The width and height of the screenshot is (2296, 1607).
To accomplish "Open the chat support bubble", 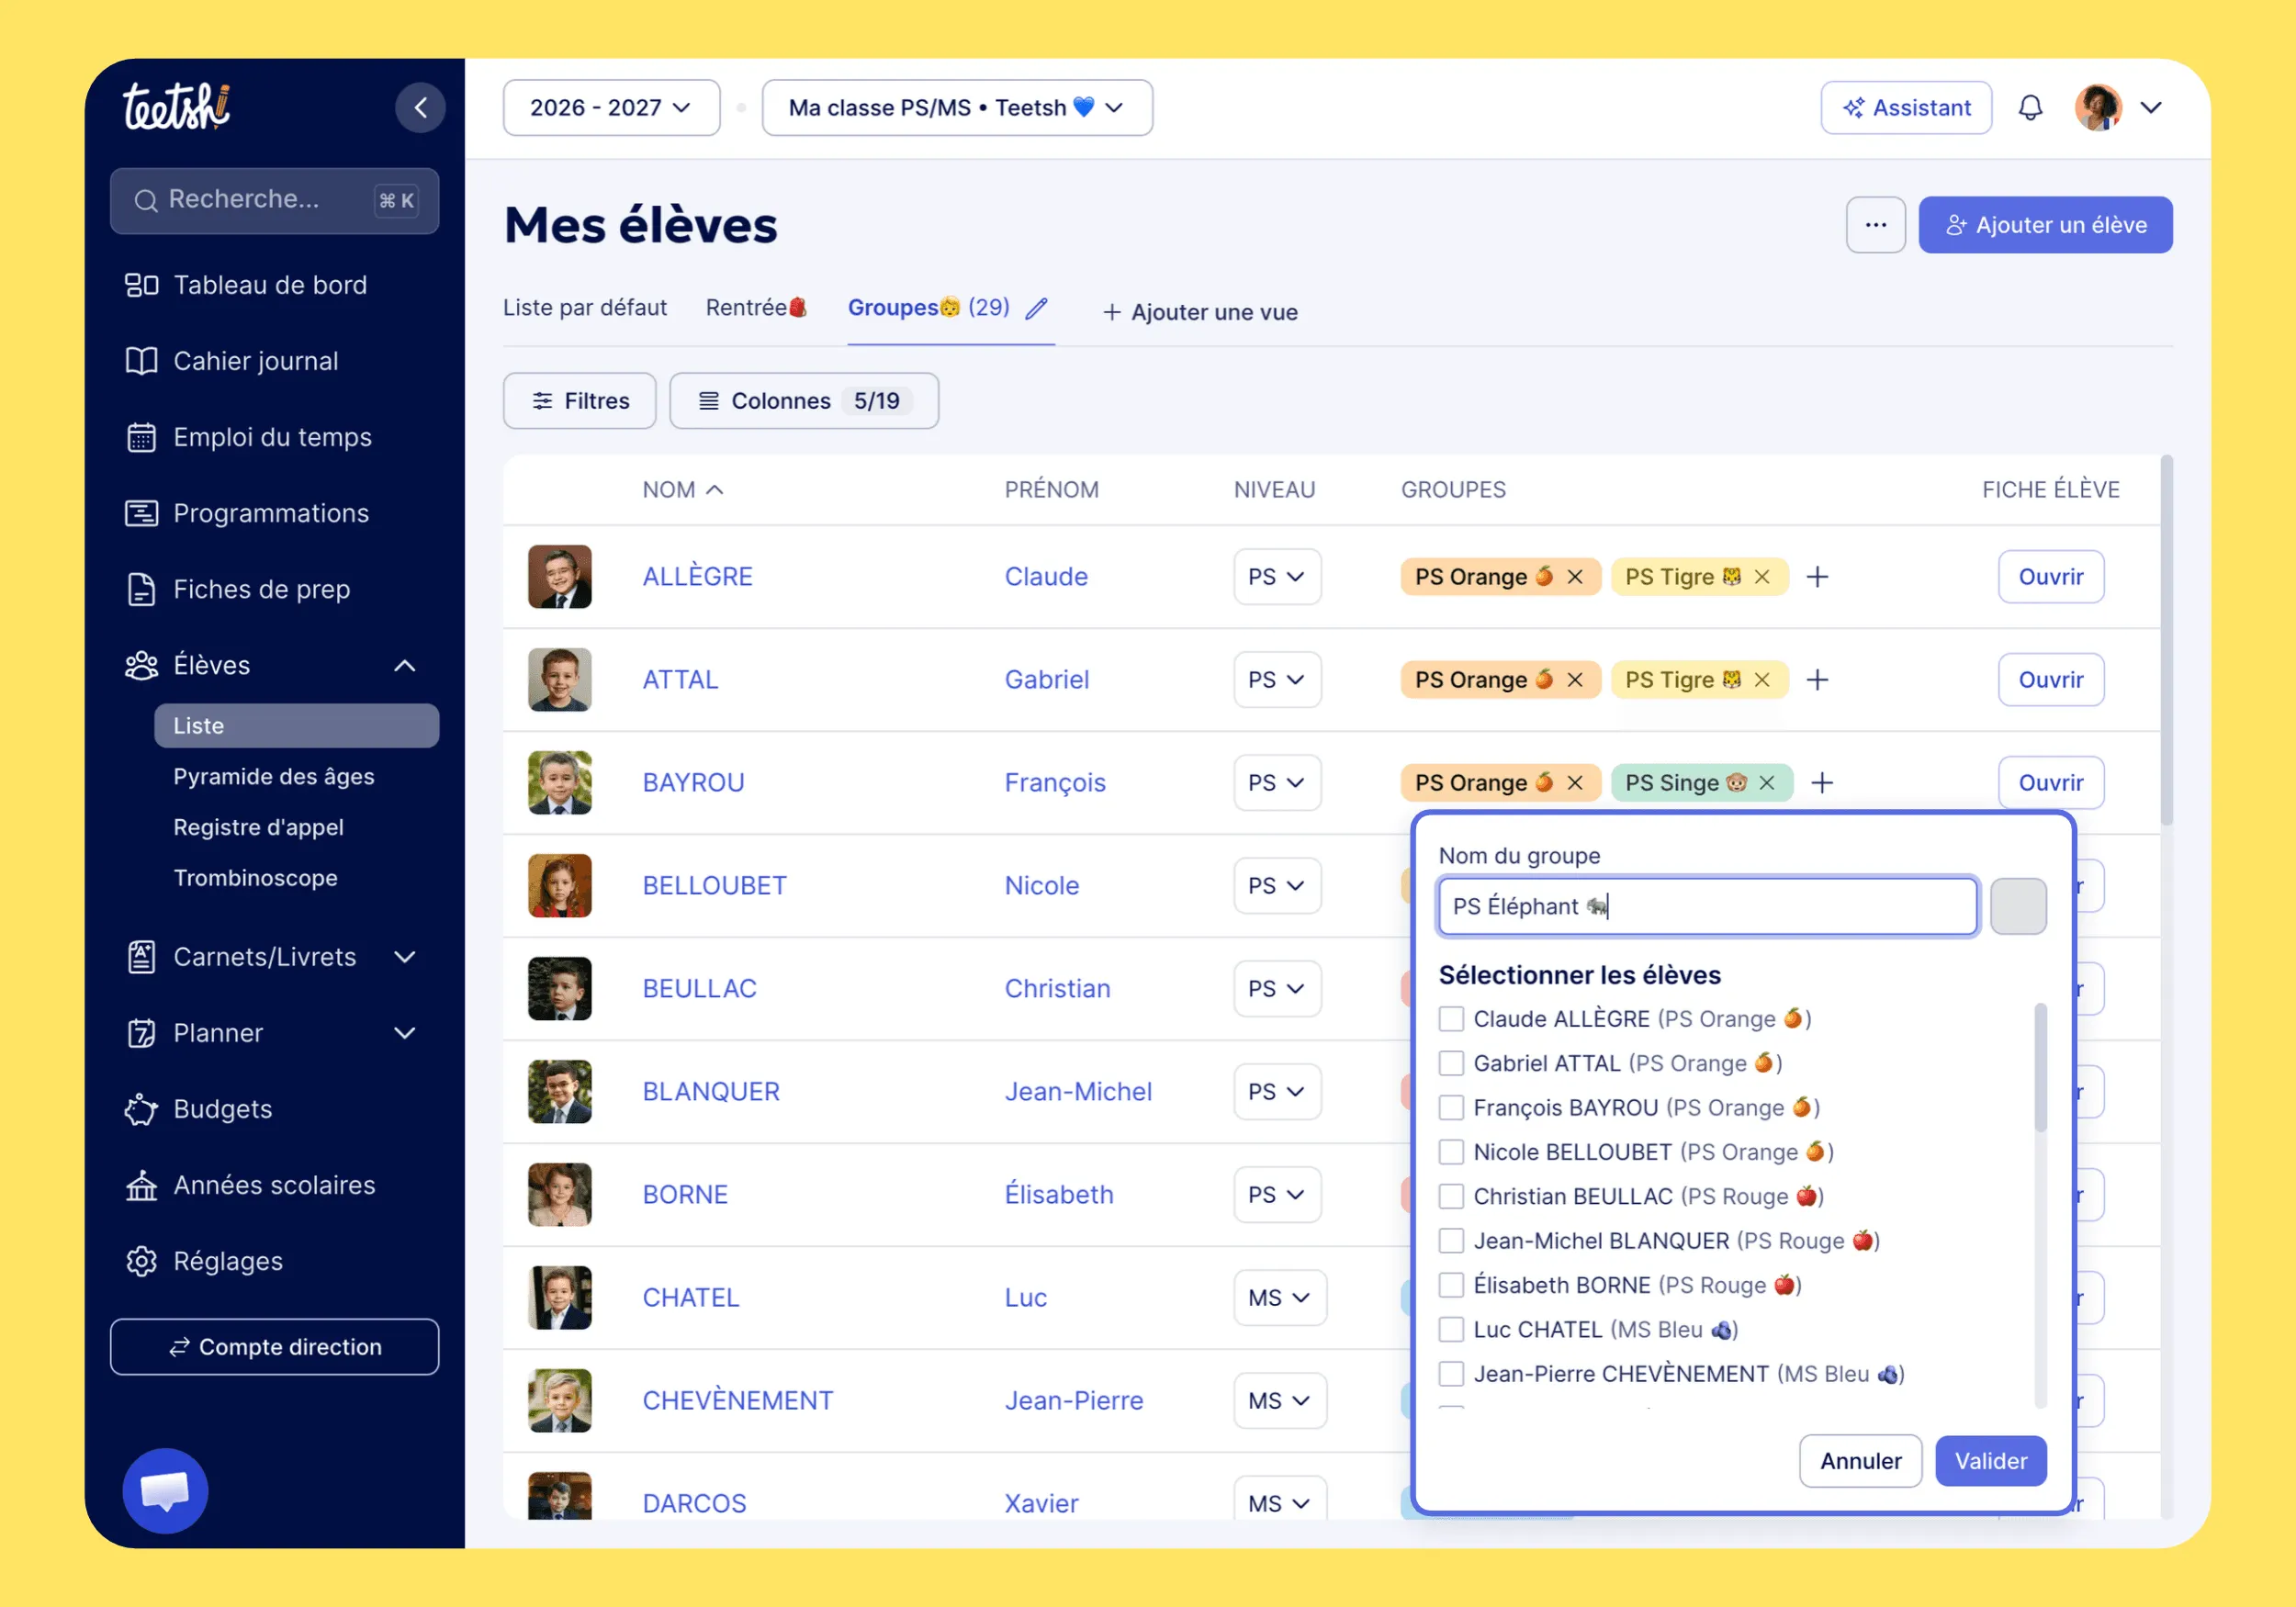I will [165, 1490].
